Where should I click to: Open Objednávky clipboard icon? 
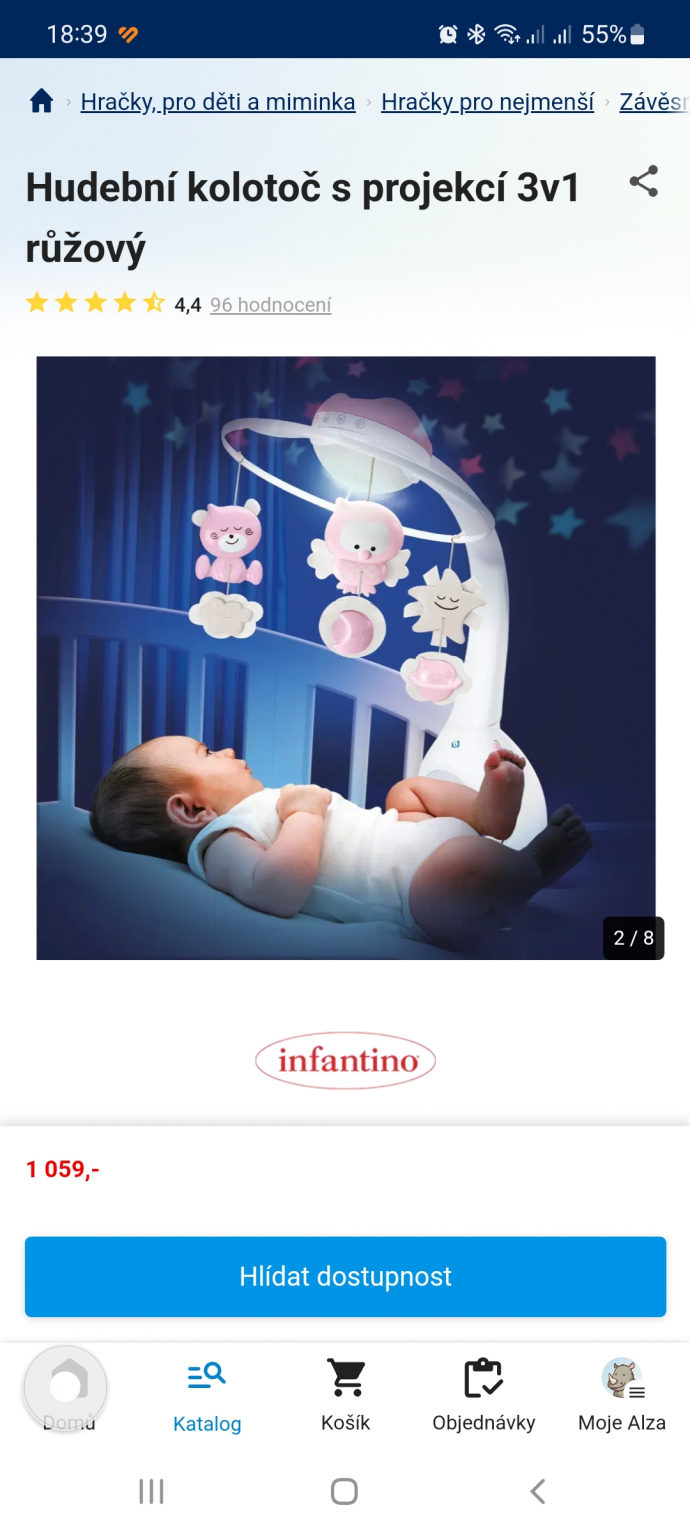[483, 1378]
